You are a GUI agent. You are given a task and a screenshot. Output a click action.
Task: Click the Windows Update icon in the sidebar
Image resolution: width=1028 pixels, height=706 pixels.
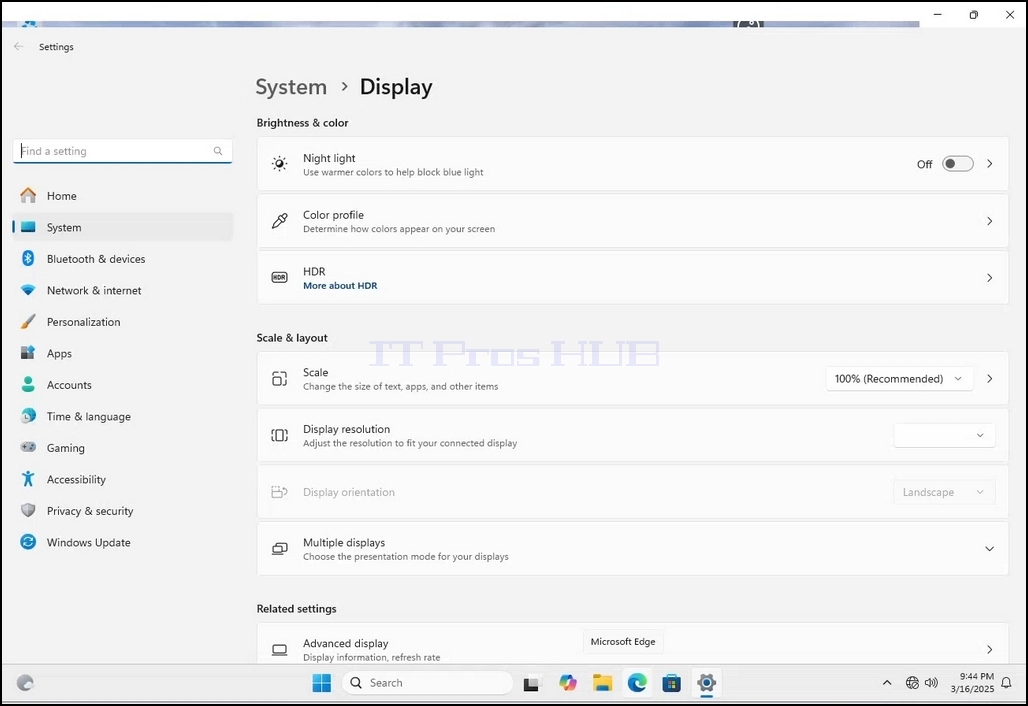pos(28,542)
